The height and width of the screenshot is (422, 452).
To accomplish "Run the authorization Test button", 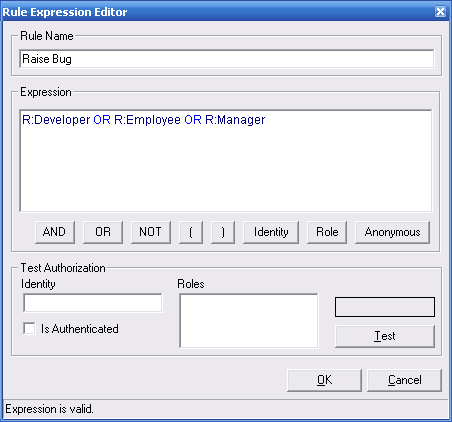I will (385, 336).
